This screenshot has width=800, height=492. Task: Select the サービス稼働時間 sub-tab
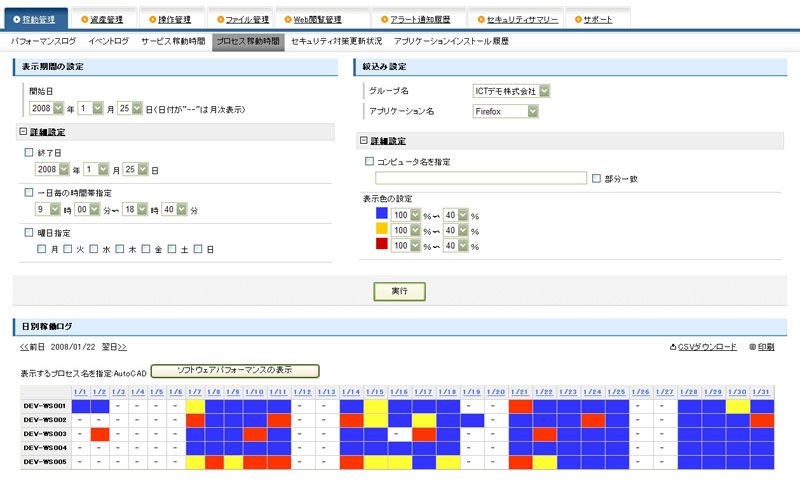tap(173, 41)
